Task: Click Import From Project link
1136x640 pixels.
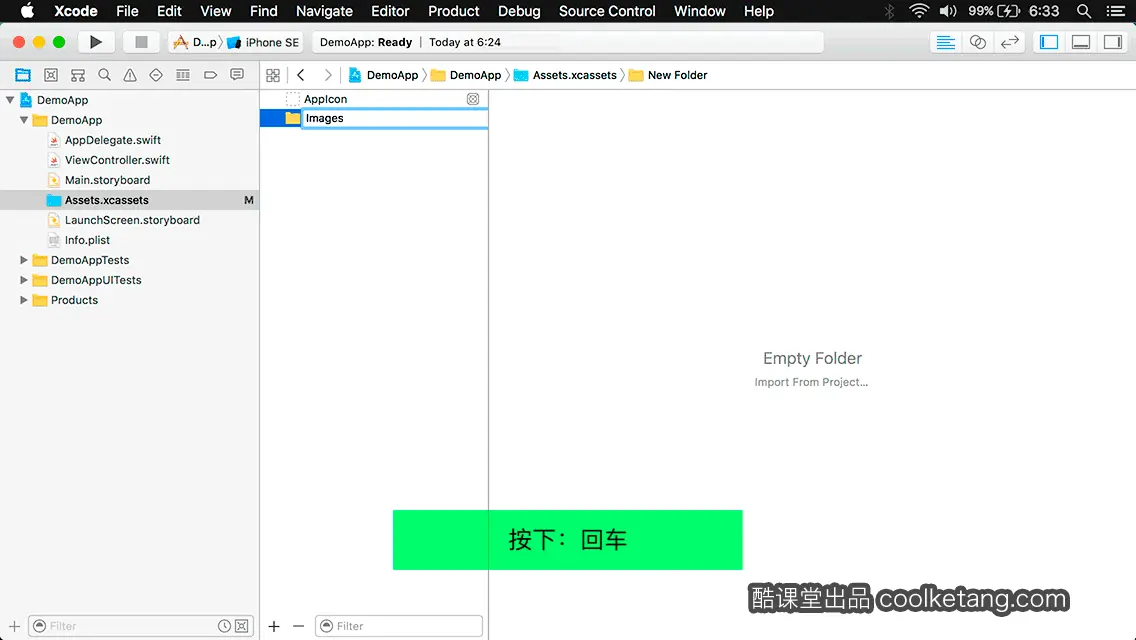Action: [811, 382]
